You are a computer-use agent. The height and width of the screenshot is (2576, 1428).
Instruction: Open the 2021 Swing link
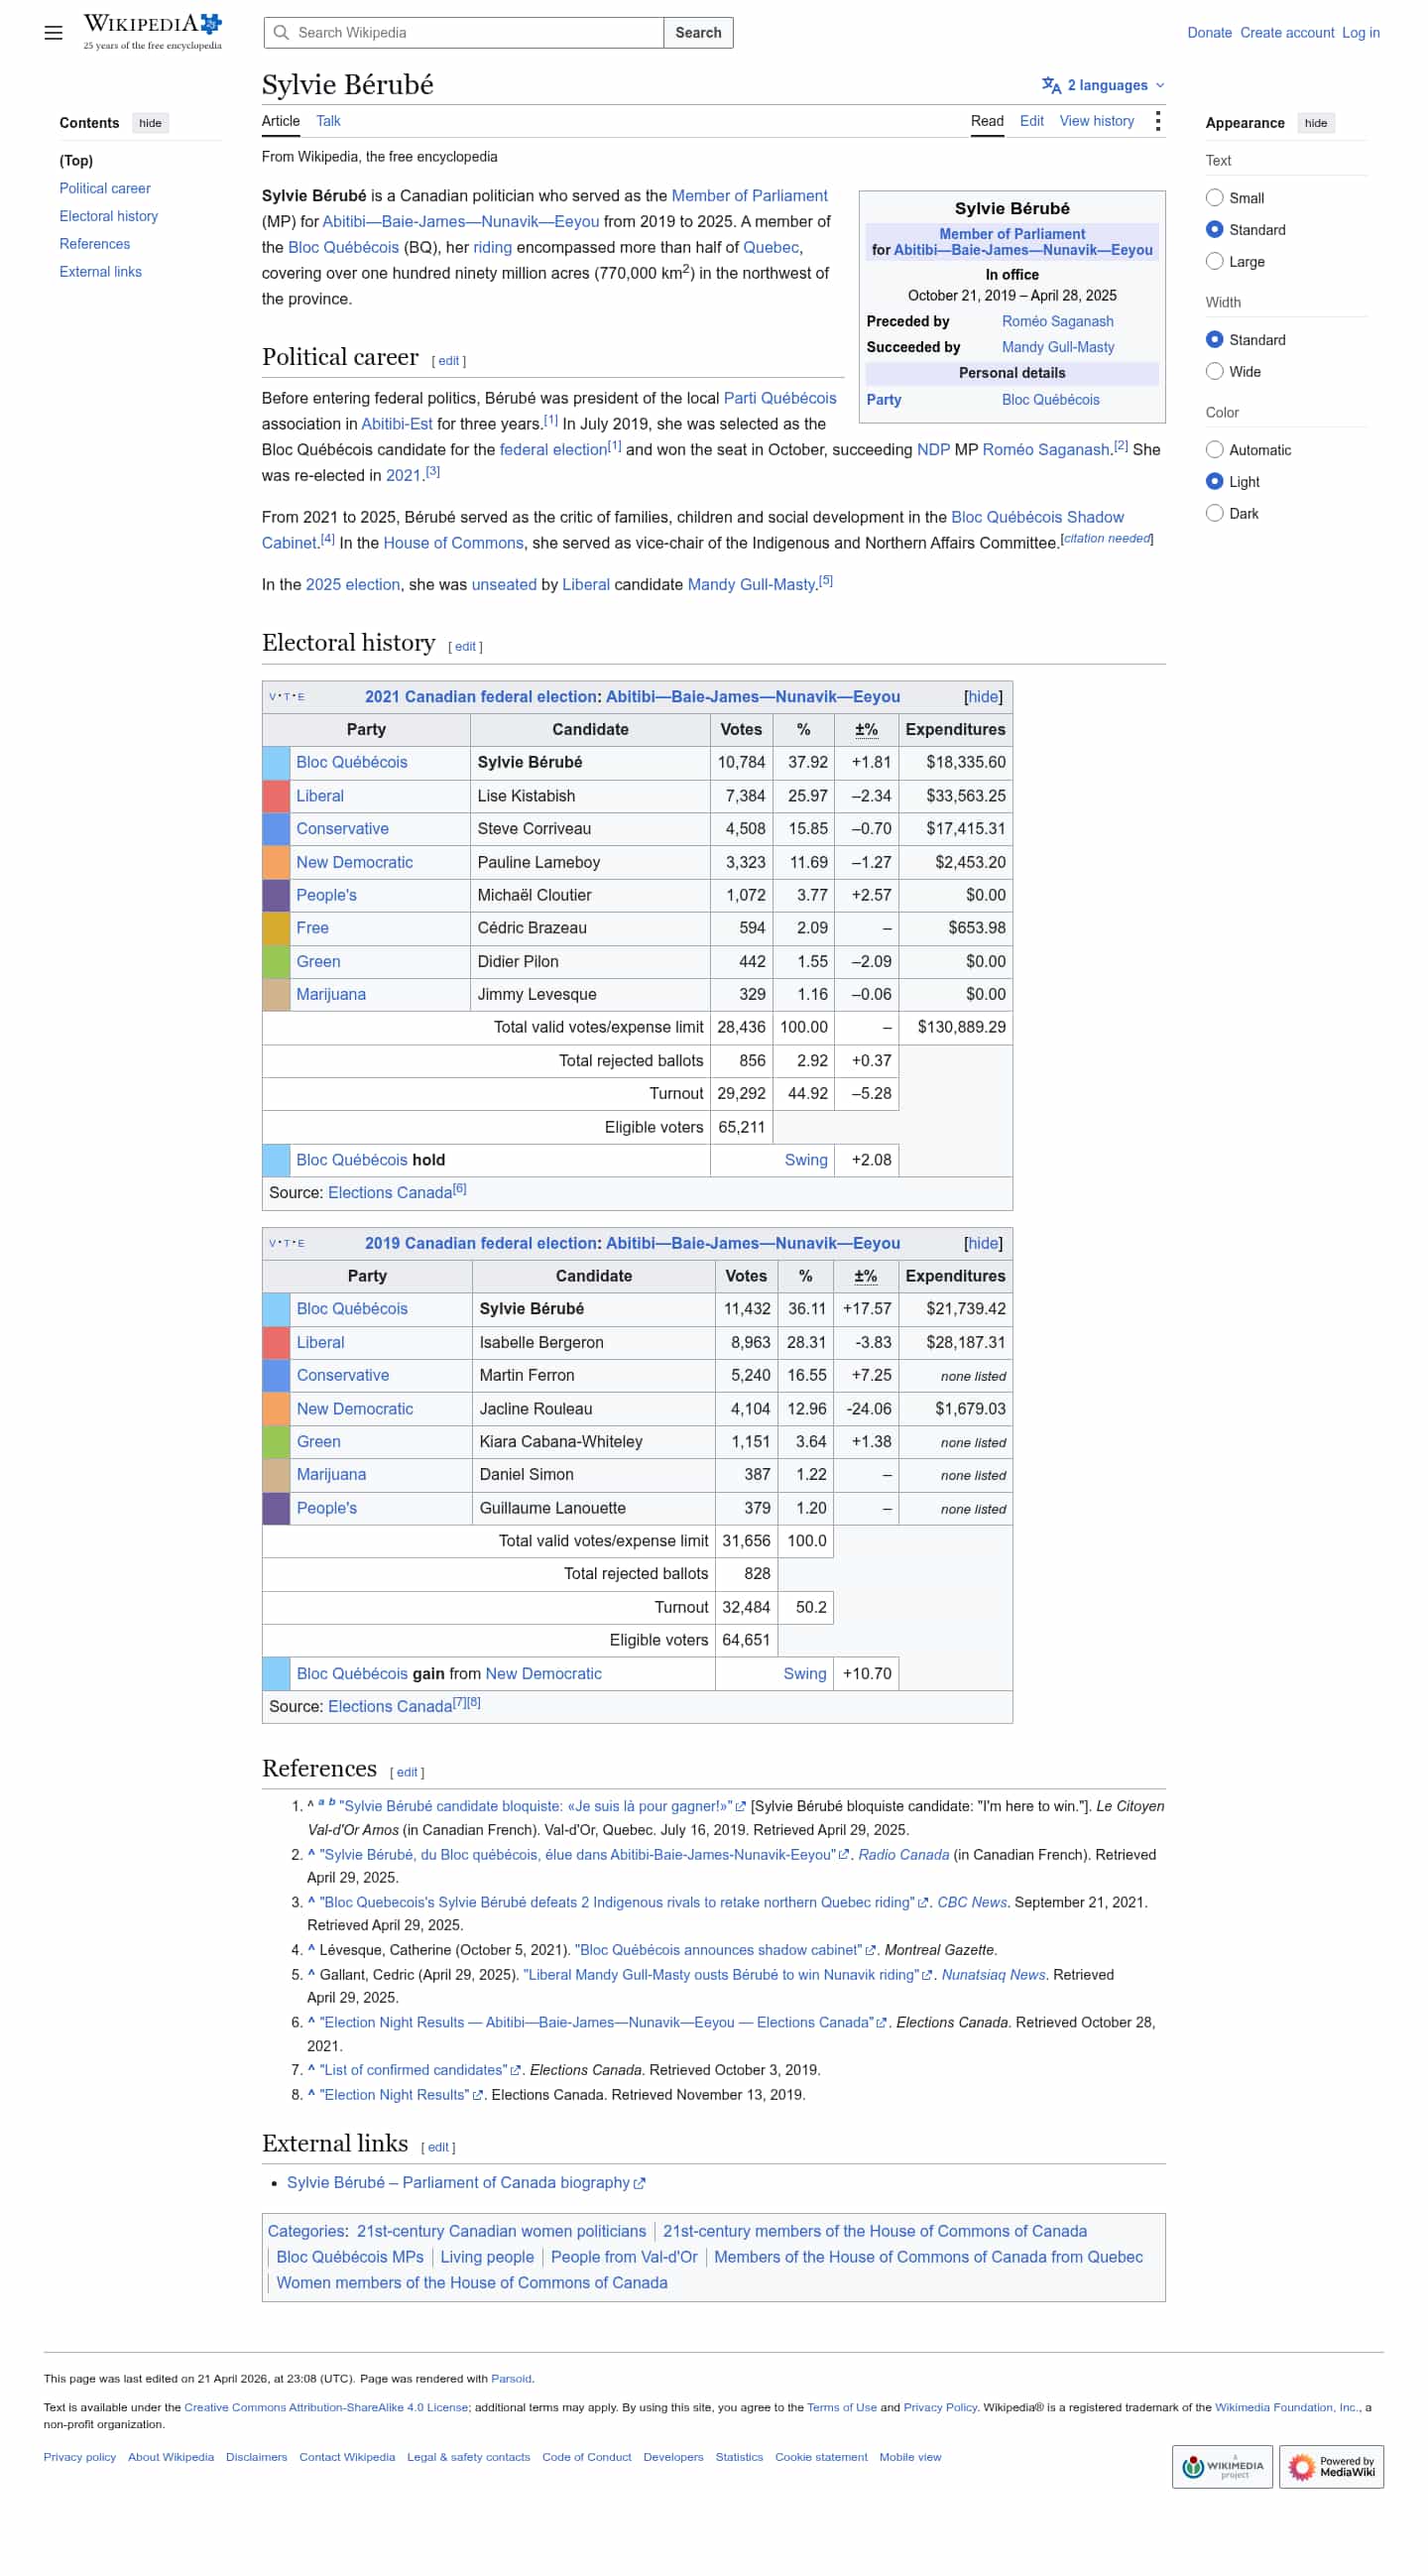point(805,1160)
